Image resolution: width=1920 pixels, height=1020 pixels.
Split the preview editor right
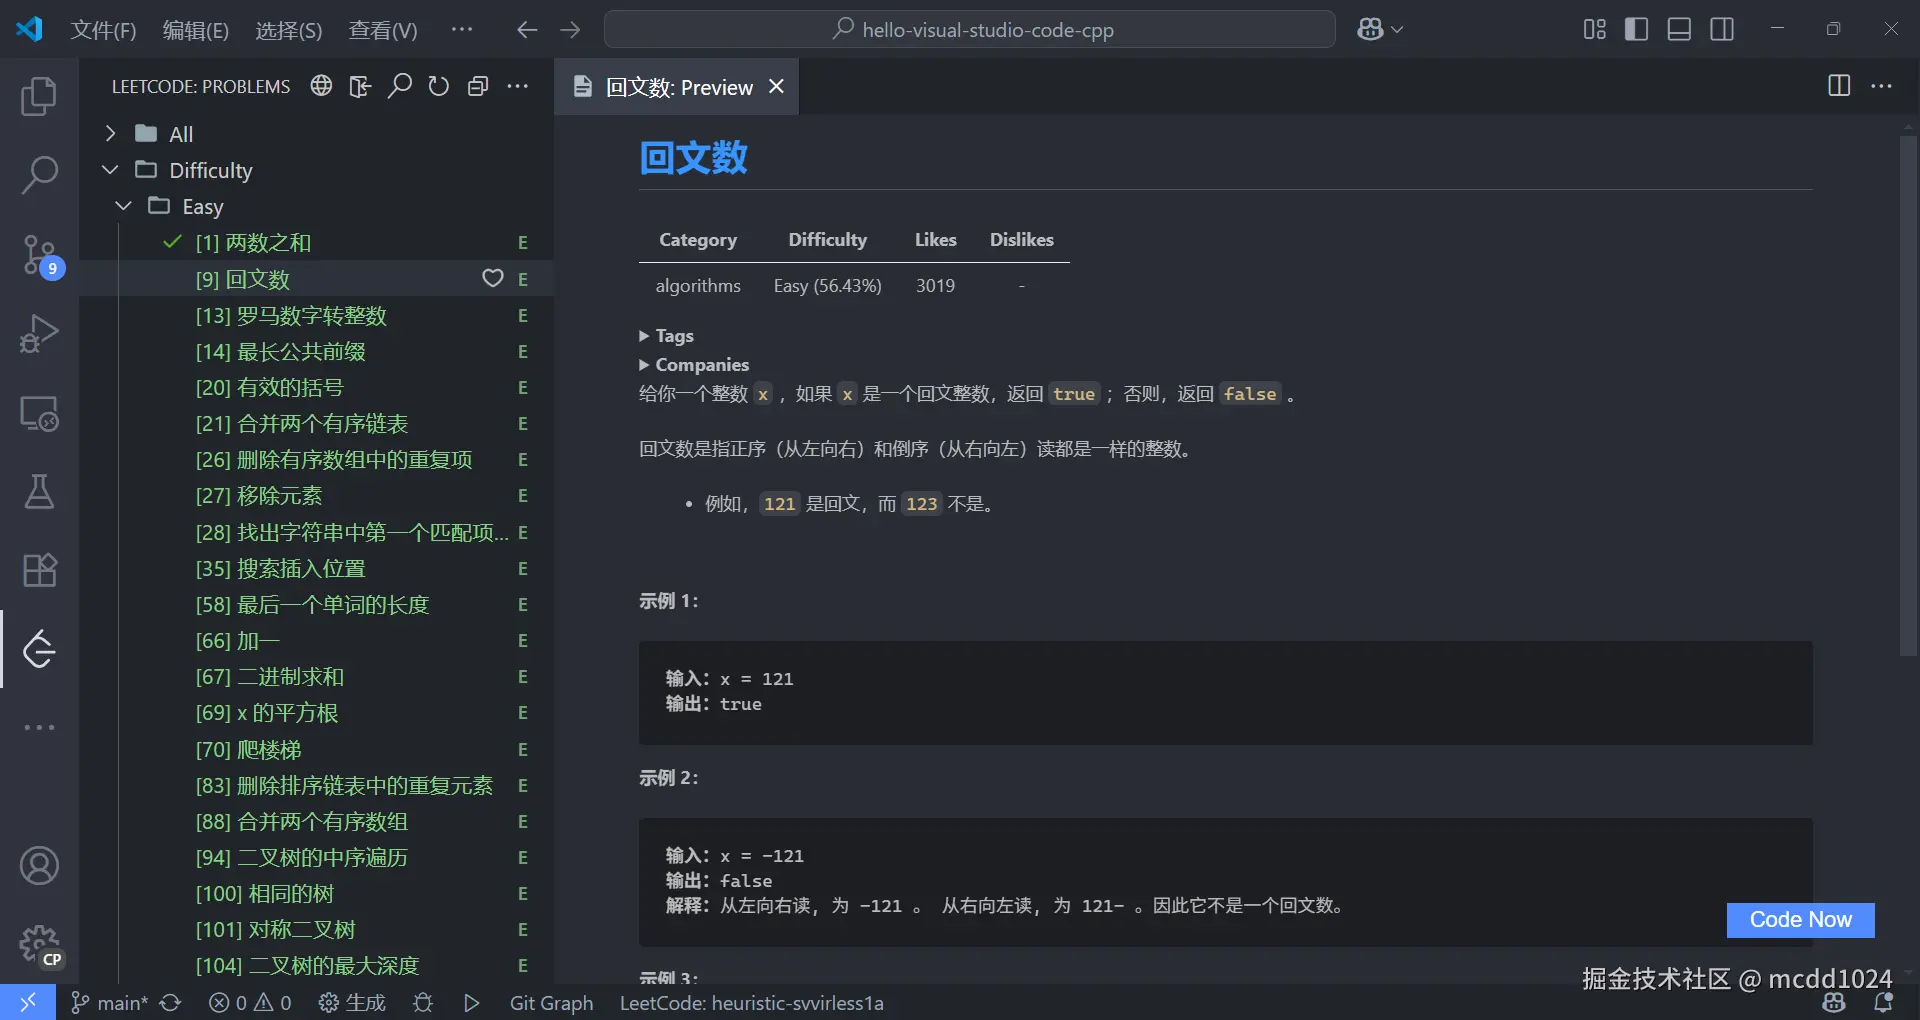tap(1839, 86)
